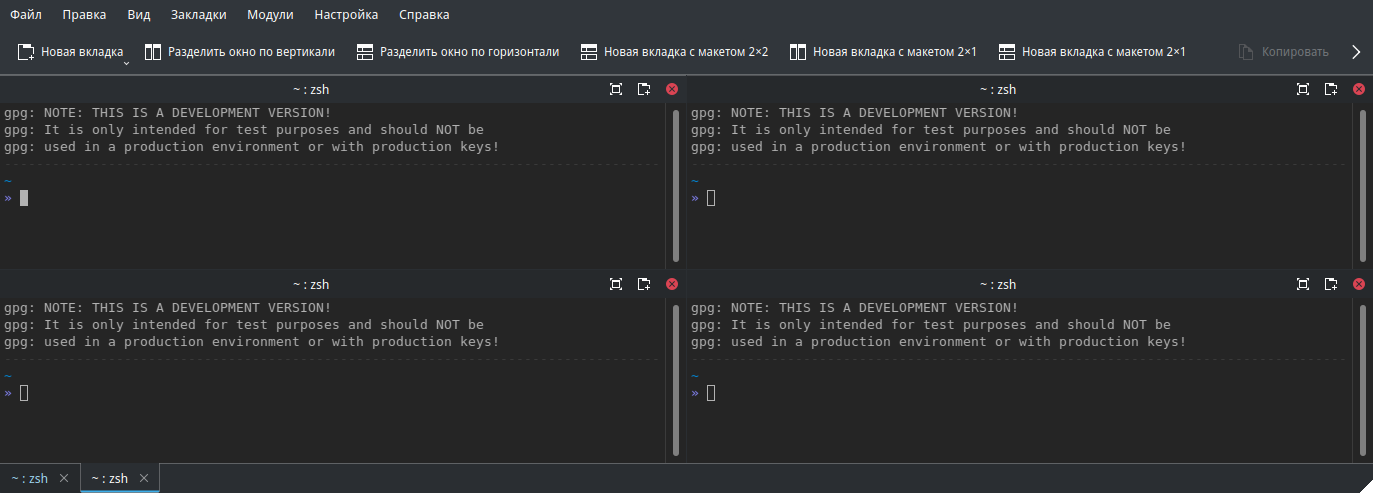1373x493 pixels.
Task: Toggle maximize on the top-right terminal pane
Action: [x=1303, y=89]
